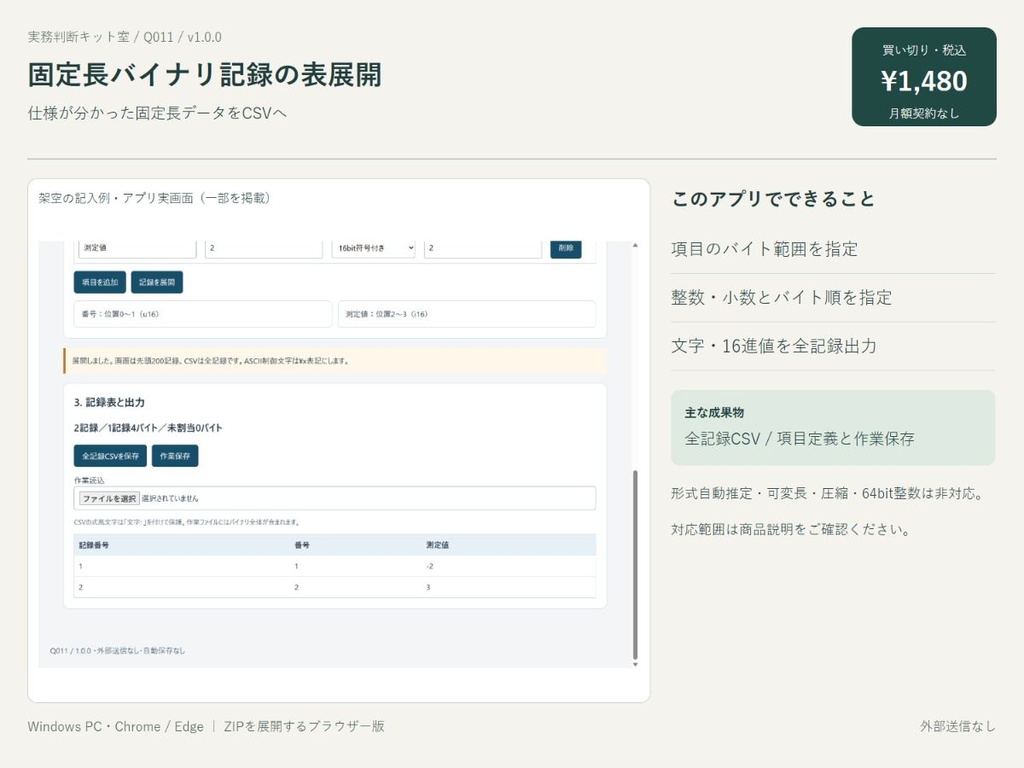Click the Q011 / 1.0.0 footer text in preview
Image resolution: width=1024 pixels, height=768 pixels.
(118, 650)
